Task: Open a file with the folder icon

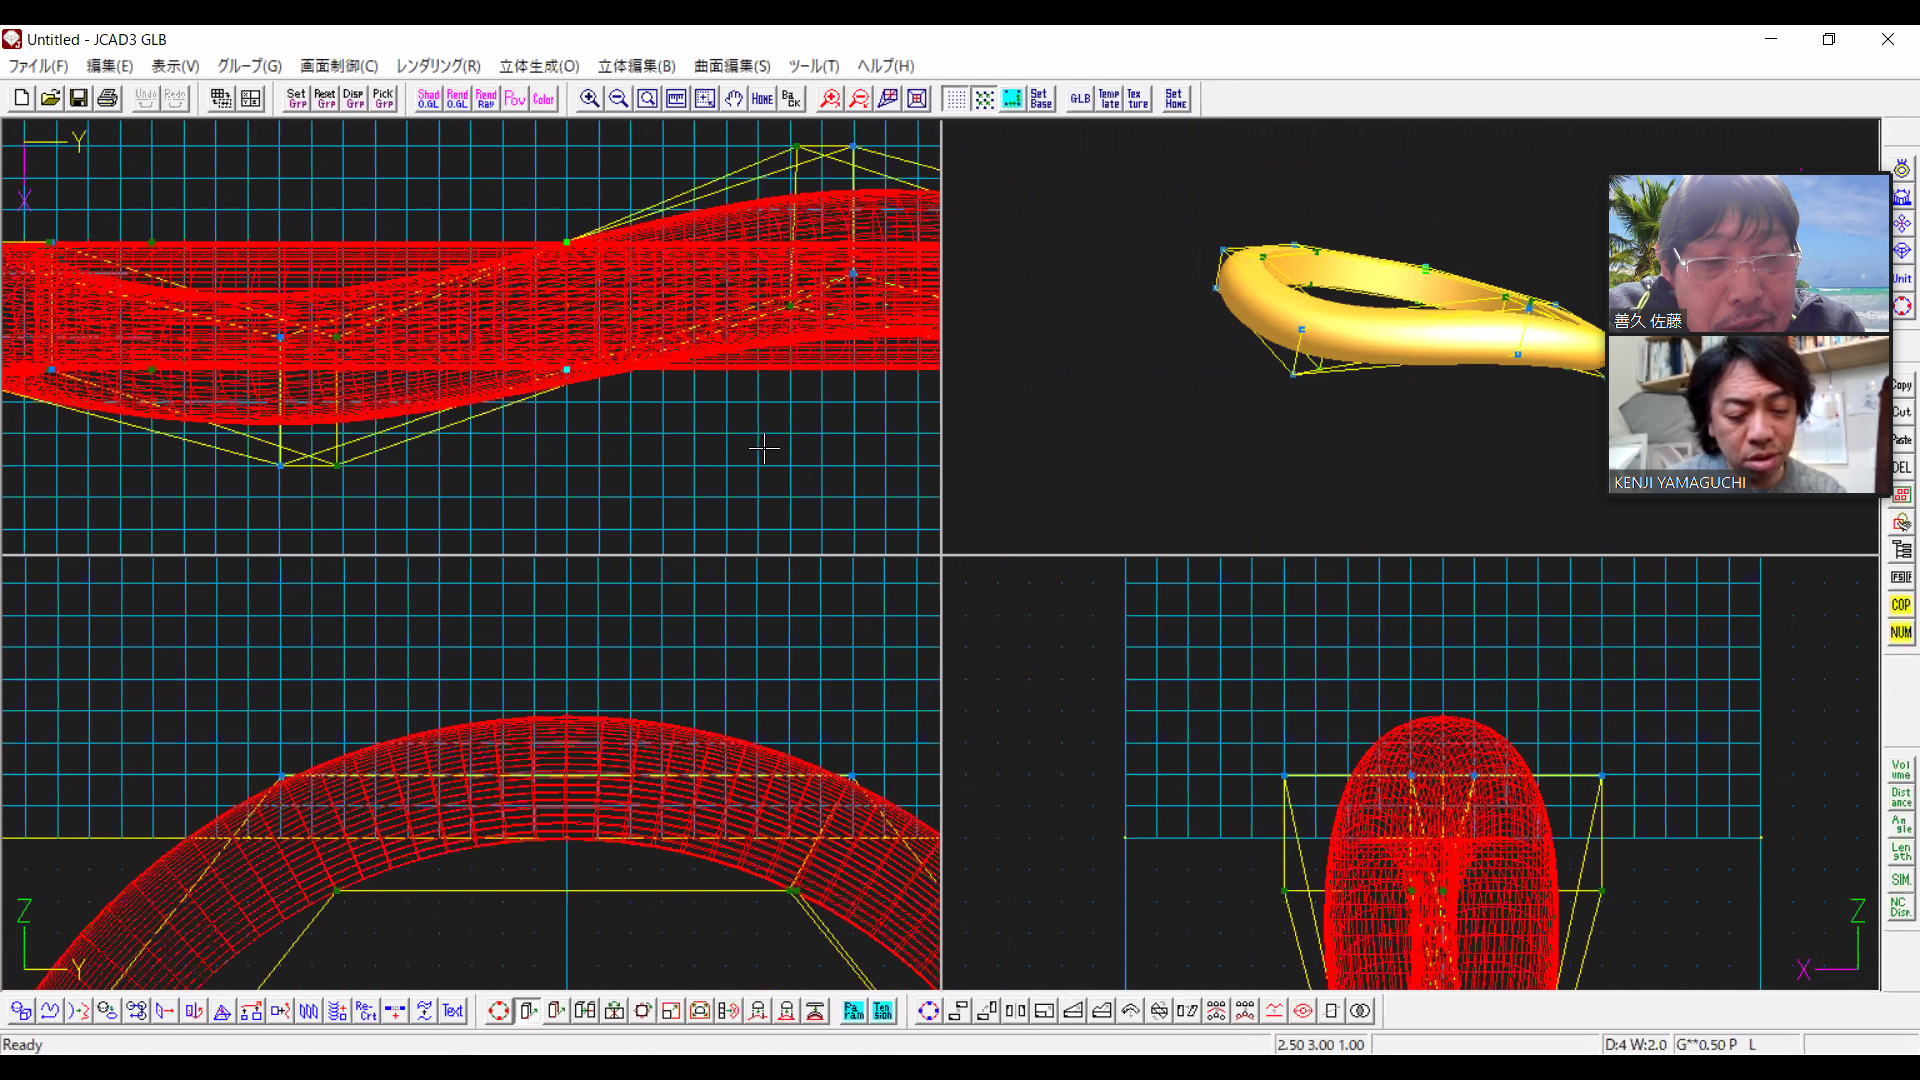Action: [50, 98]
